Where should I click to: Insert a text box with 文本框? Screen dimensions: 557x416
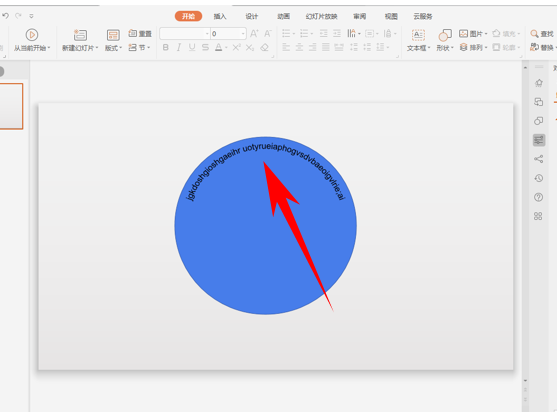coord(418,40)
